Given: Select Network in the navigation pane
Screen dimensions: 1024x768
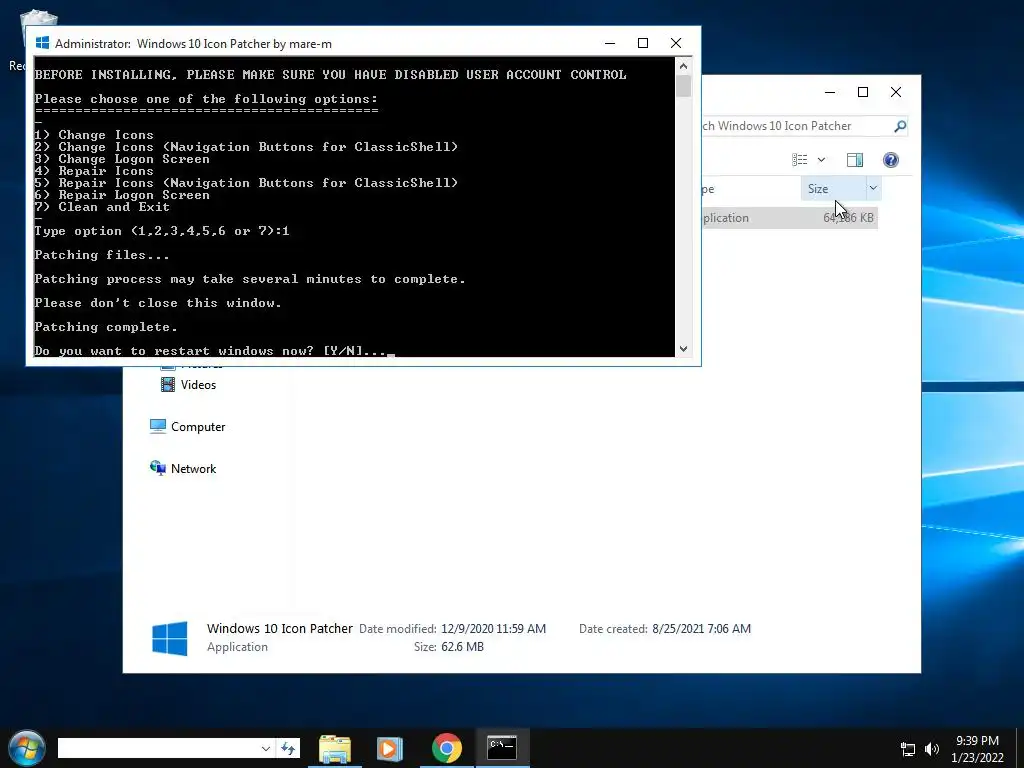Looking at the screenshot, I should 184,468.
